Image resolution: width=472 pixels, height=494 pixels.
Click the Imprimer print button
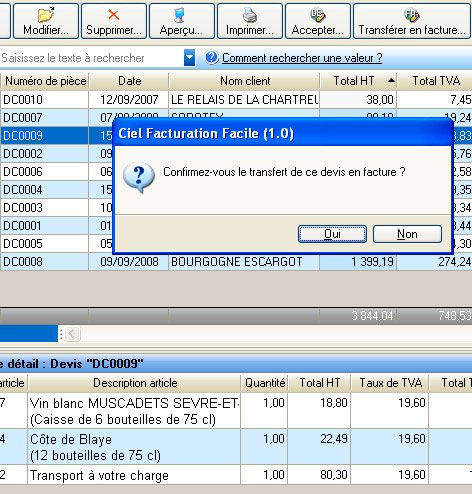point(250,21)
